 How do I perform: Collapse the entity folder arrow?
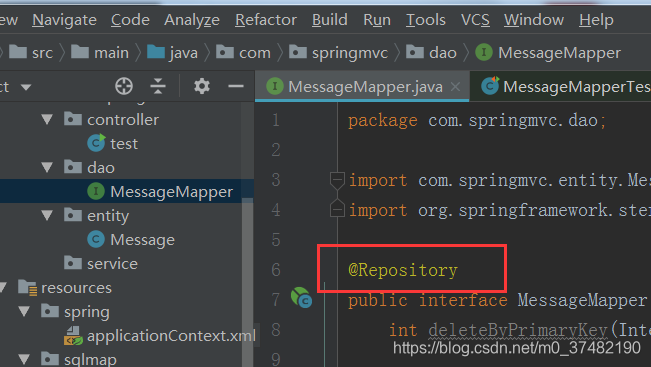(x=47, y=215)
